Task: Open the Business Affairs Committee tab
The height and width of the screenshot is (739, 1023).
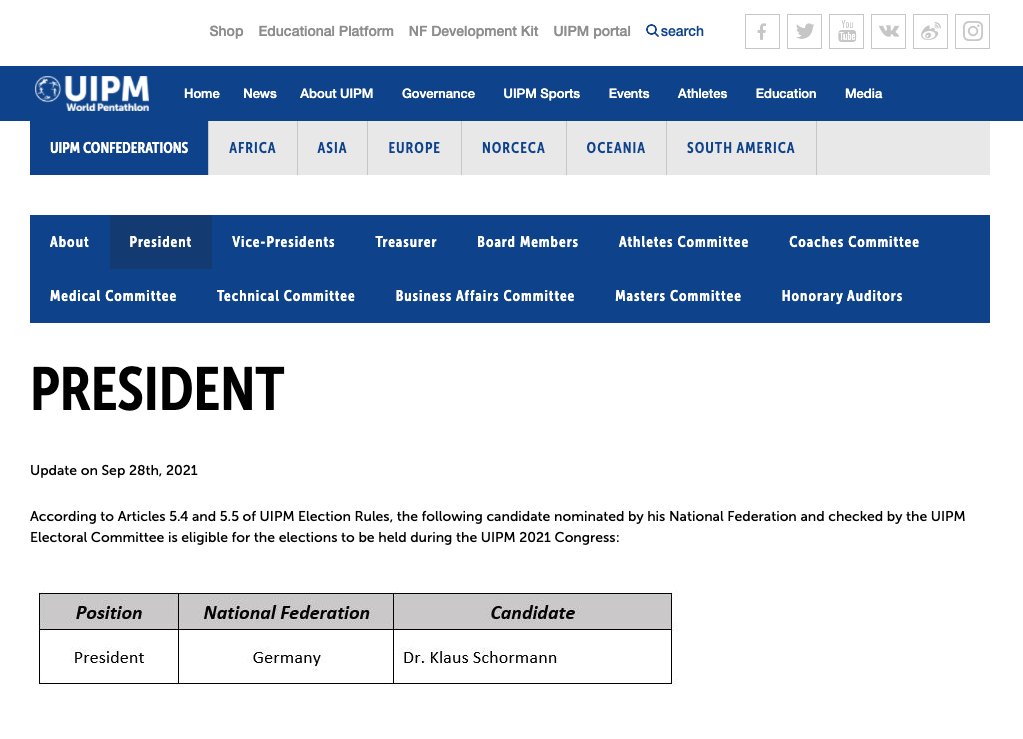Action: [x=485, y=296]
